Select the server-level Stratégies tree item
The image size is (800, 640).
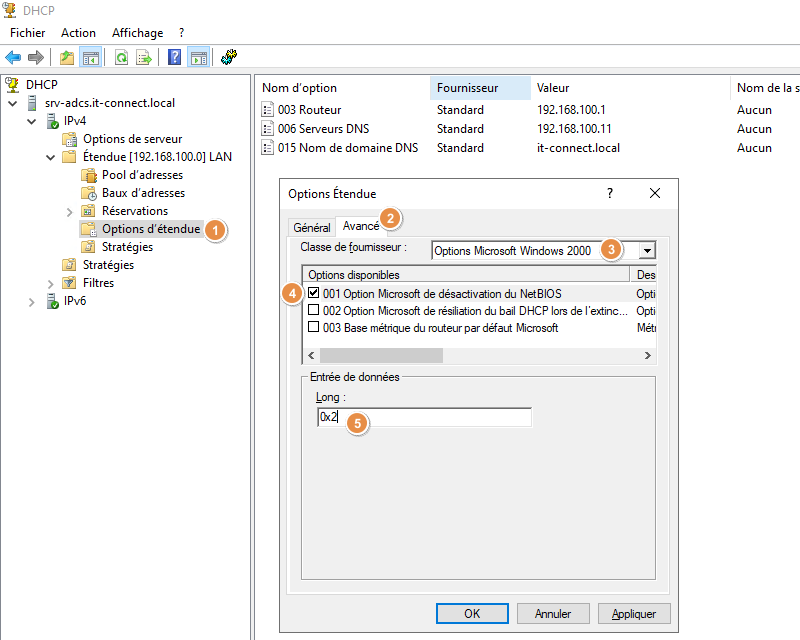(108, 265)
